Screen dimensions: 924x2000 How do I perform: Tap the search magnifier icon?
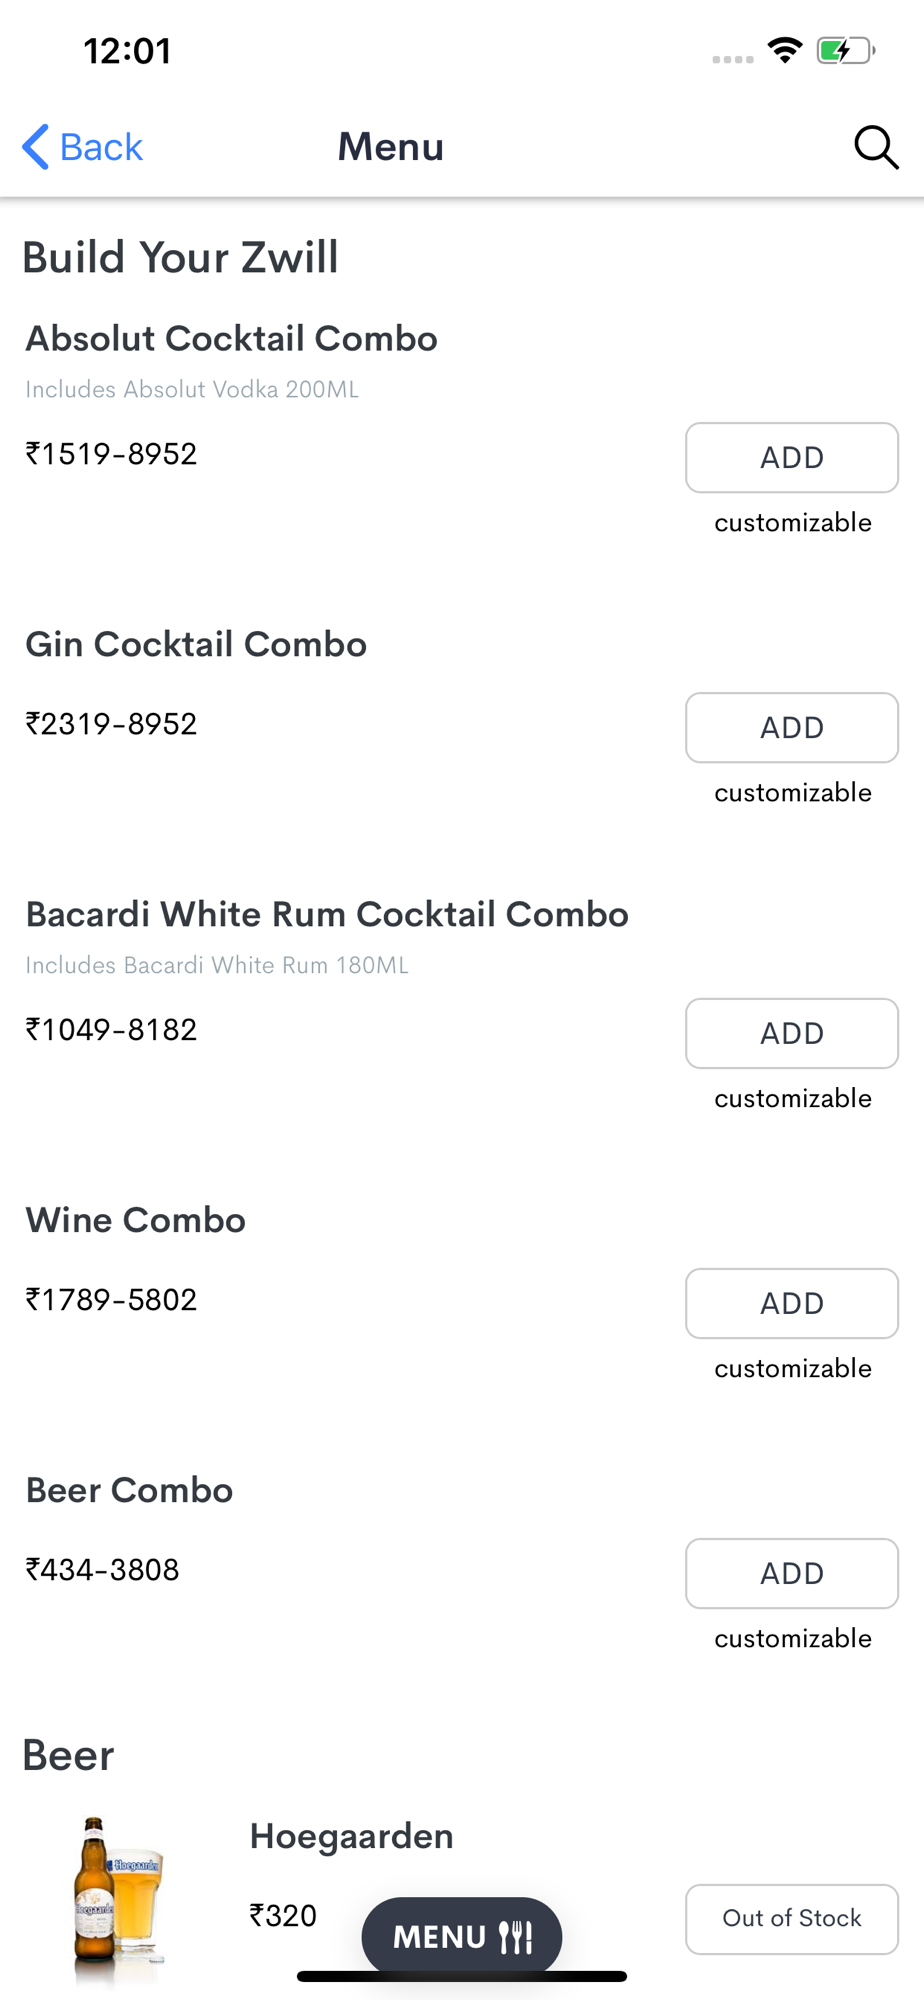(876, 147)
